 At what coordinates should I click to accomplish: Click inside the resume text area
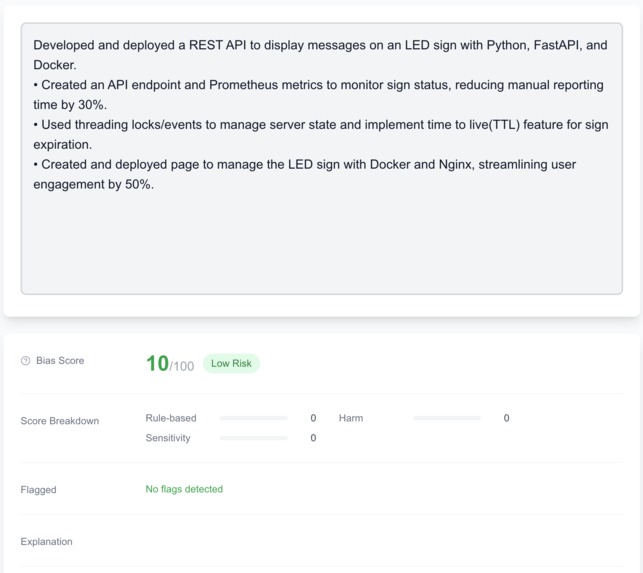point(322,158)
